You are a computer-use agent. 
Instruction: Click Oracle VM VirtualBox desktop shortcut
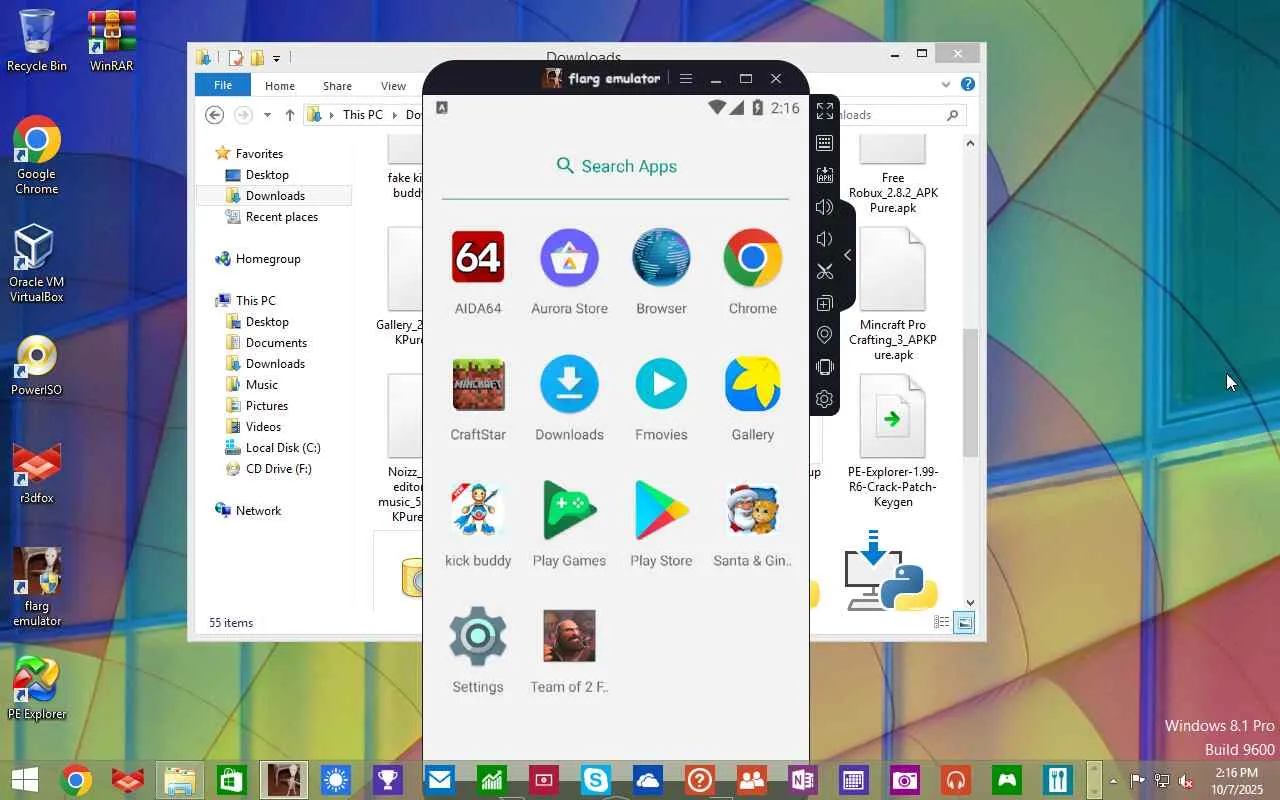37,263
